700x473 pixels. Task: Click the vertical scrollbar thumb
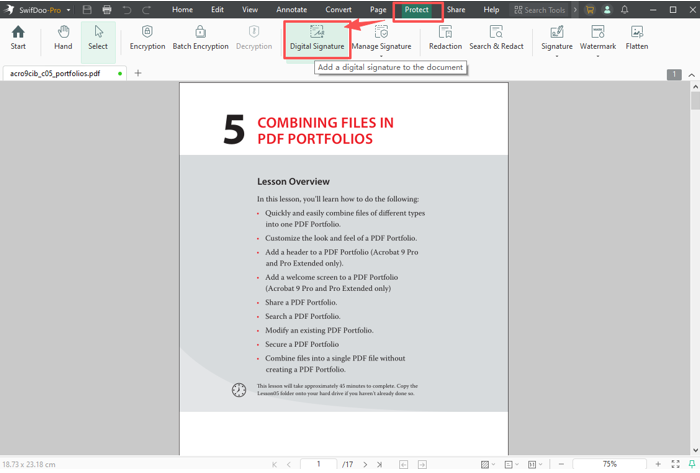(x=695, y=100)
